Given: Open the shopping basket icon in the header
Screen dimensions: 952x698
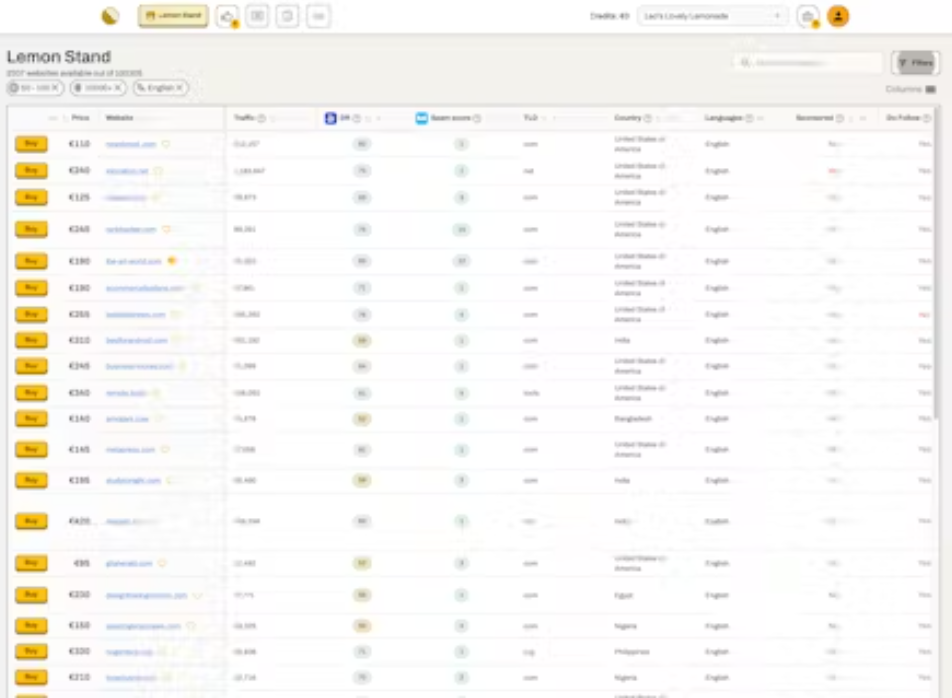Looking at the screenshot, I should pos(808,16).
